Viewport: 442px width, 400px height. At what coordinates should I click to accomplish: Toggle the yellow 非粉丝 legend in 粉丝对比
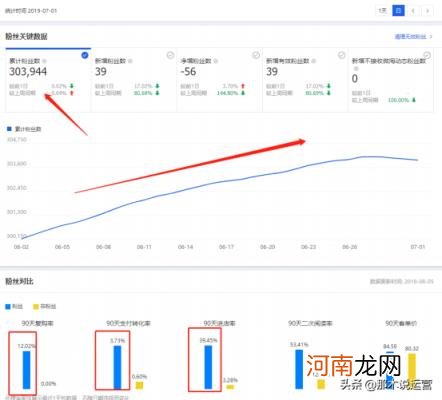pos(44,306)
